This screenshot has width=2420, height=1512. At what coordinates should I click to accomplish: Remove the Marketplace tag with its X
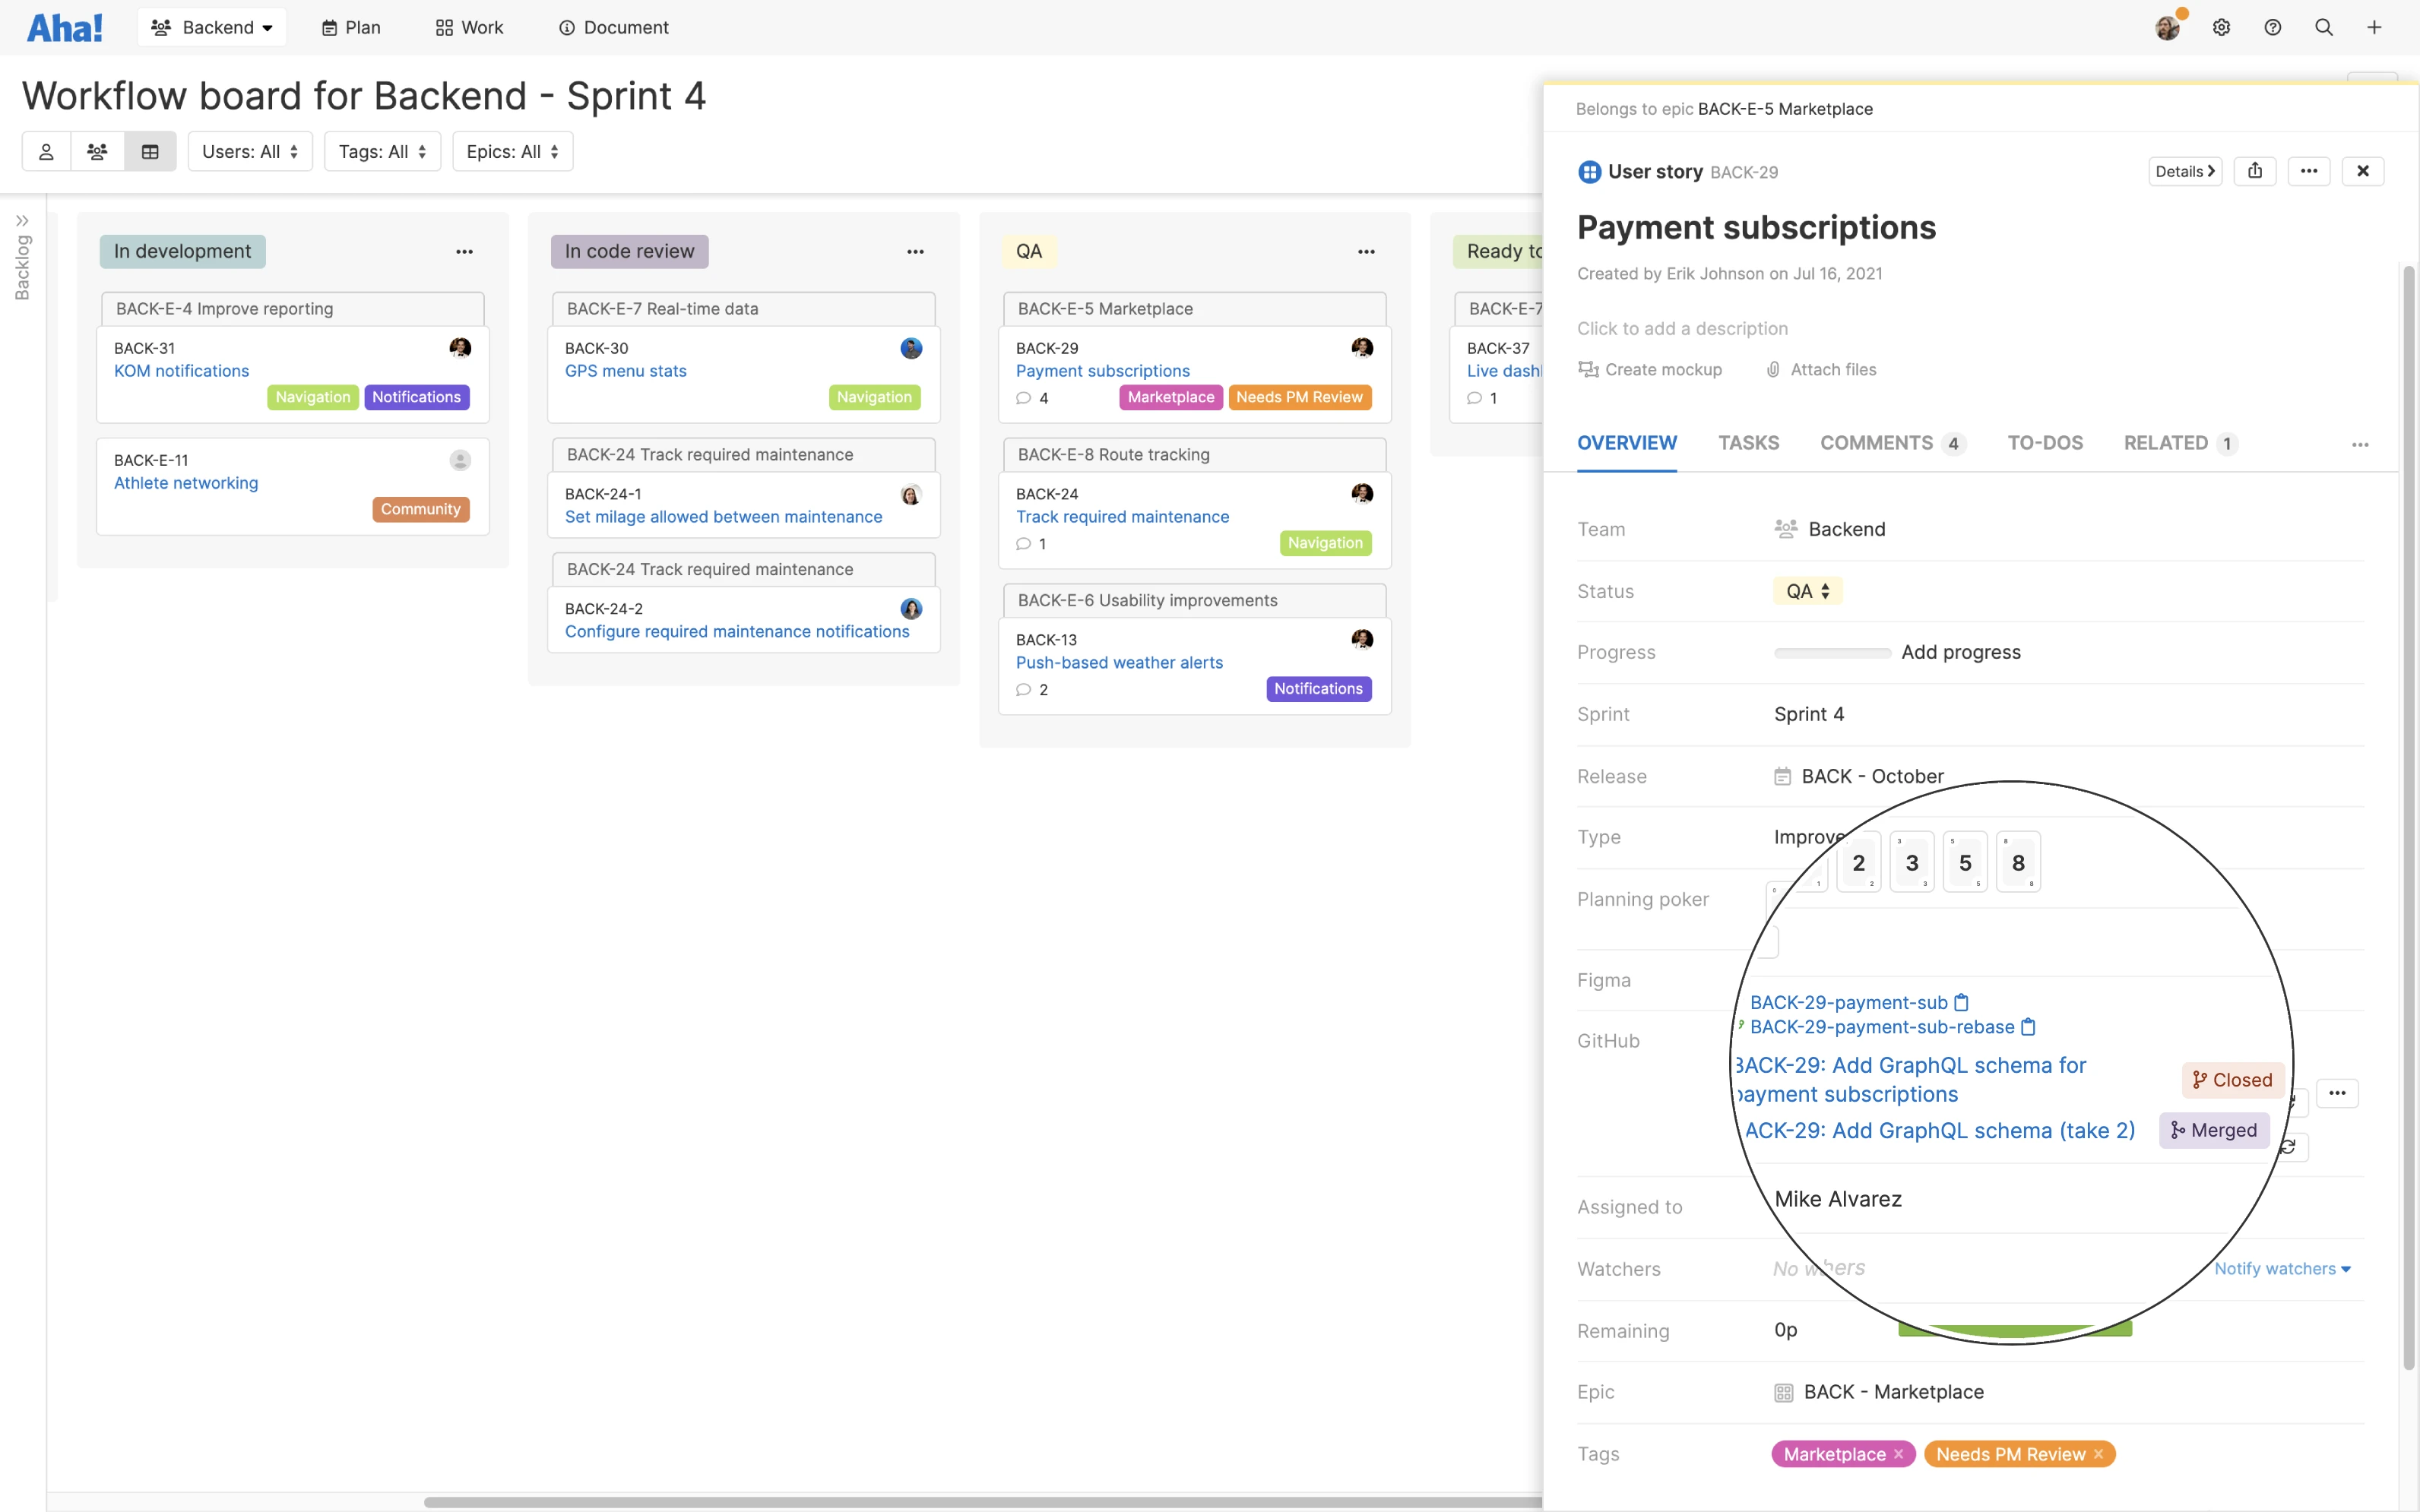point(1900,1453)
